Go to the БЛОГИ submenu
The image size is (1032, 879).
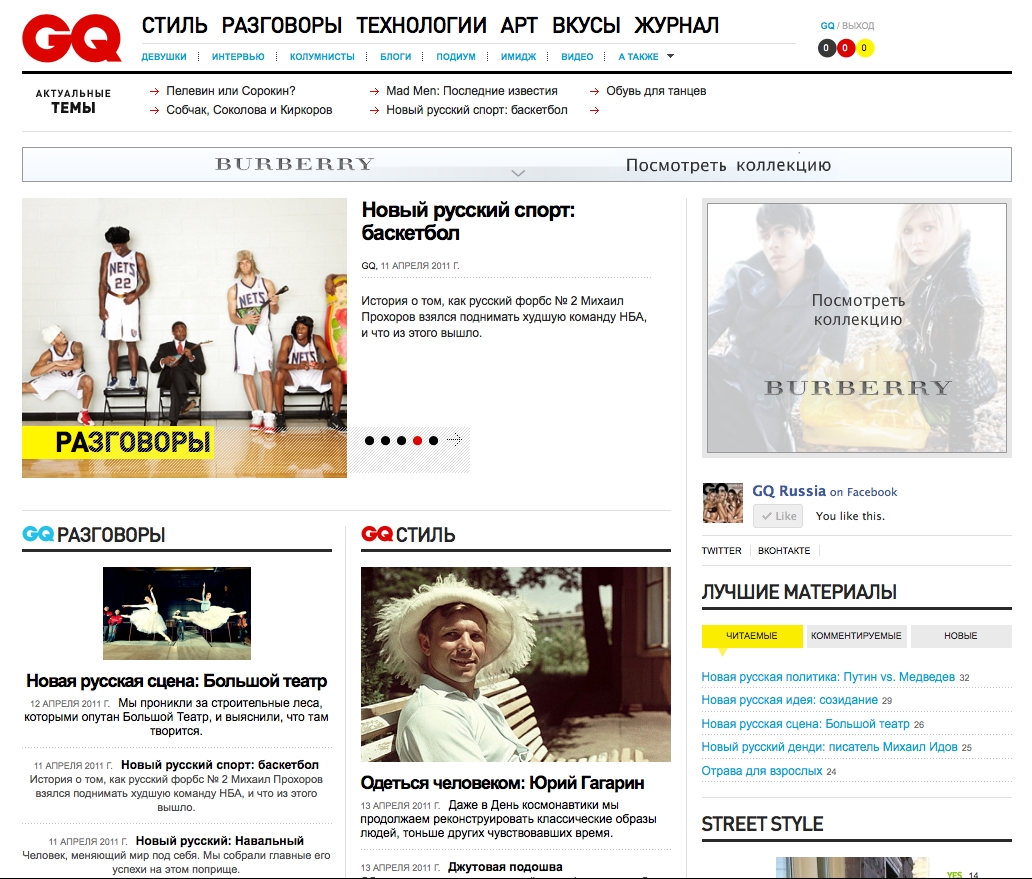click(396, 57)
